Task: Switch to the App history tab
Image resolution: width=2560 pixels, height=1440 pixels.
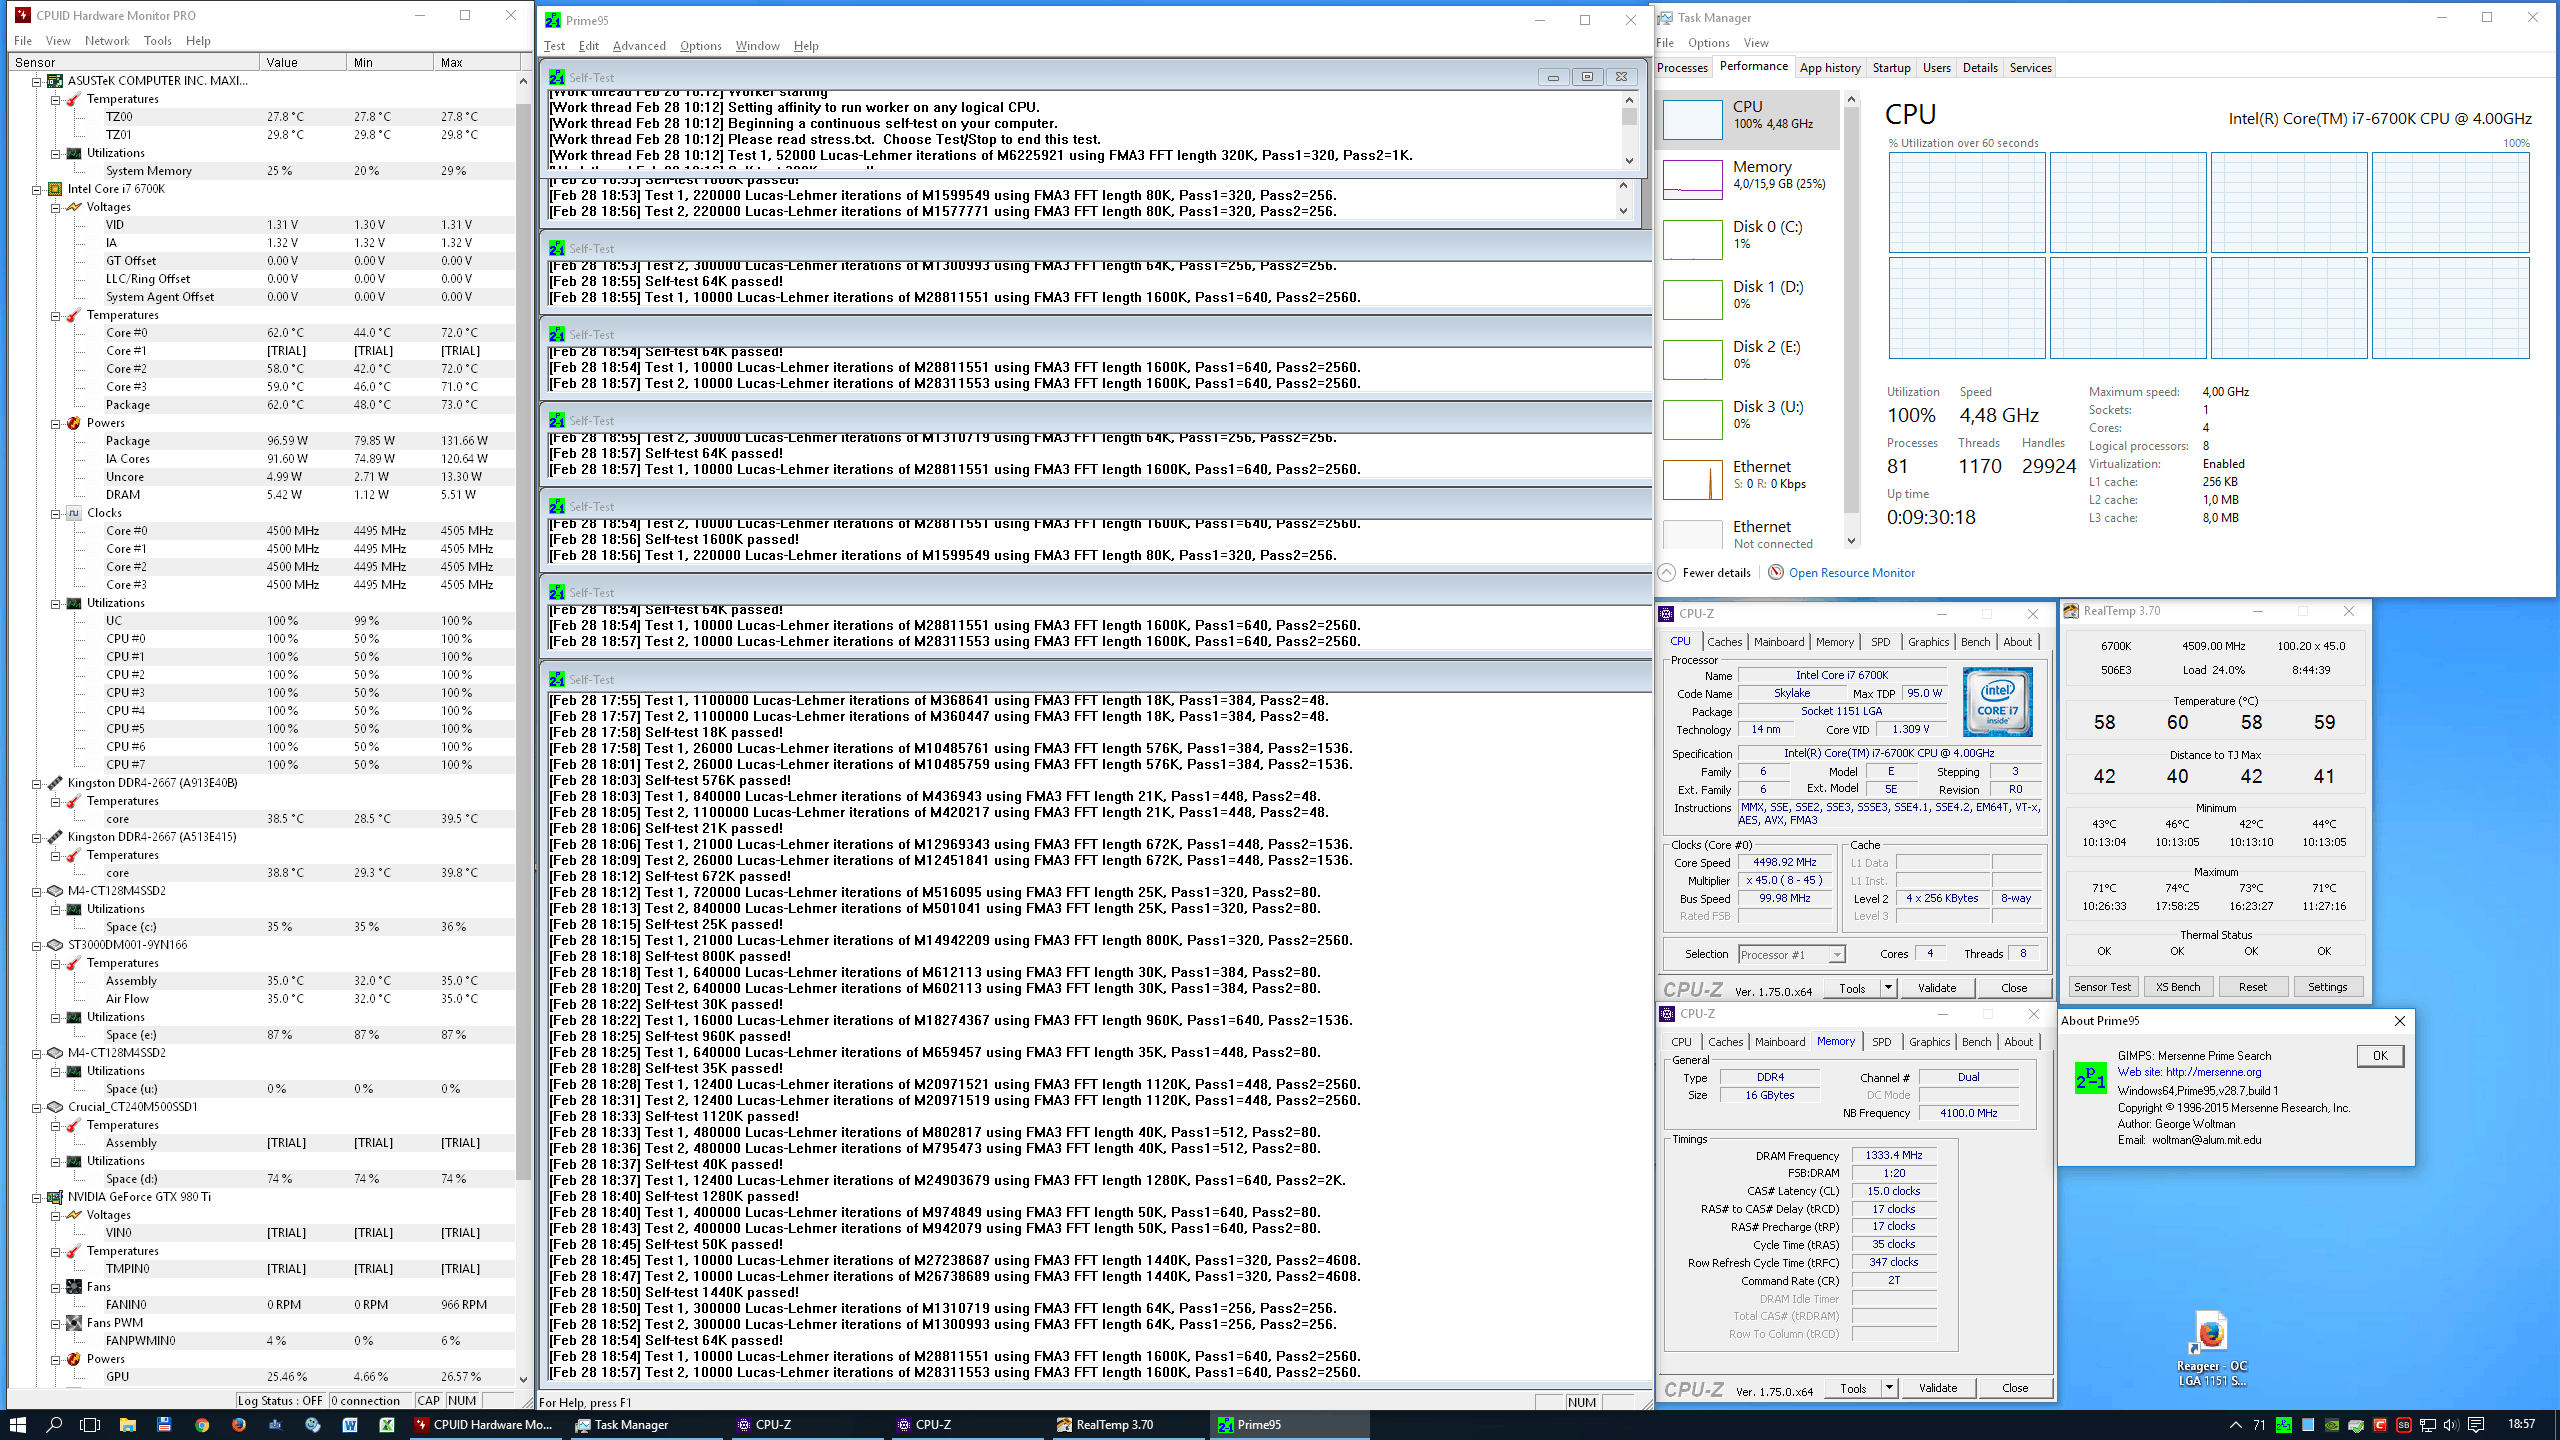Action: click(x=1830, y=68)
